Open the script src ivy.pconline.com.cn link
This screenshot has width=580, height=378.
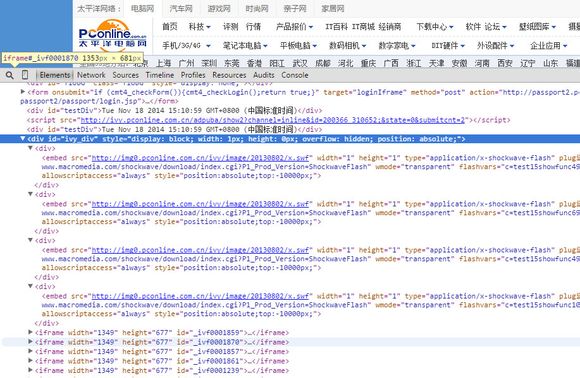tap(272, 120)
